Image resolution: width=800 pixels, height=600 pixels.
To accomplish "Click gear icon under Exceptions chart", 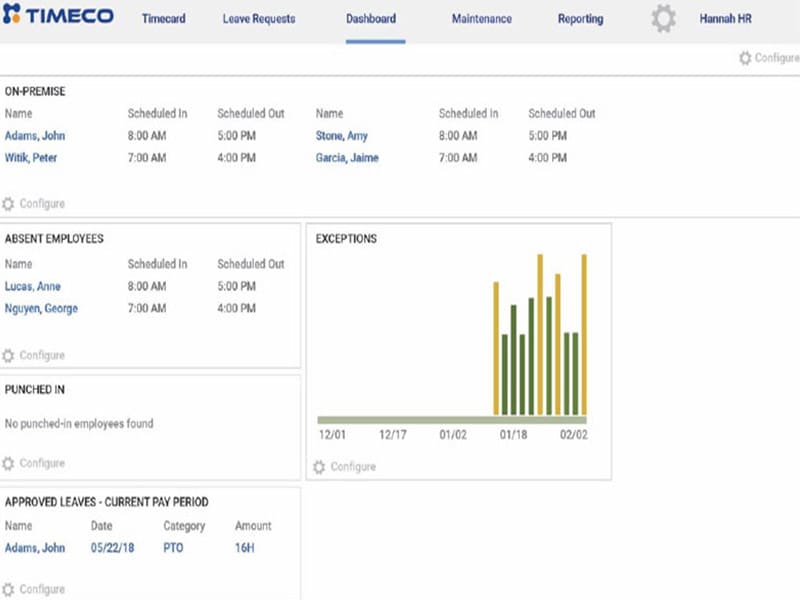I will click(x=319, y=467).
